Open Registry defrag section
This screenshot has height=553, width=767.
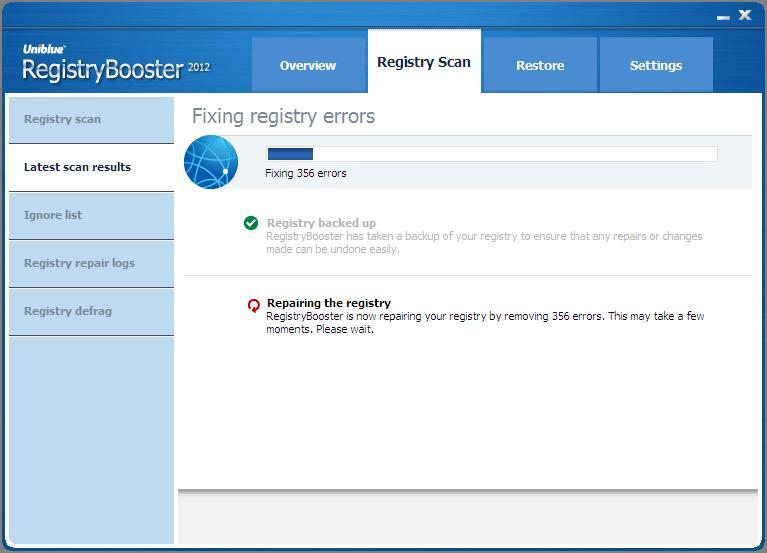coord(91,311)
